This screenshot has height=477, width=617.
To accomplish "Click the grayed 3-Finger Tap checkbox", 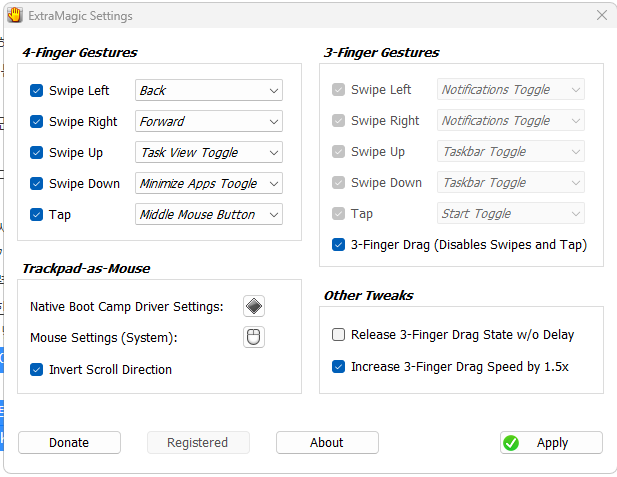I will (338, 214).
